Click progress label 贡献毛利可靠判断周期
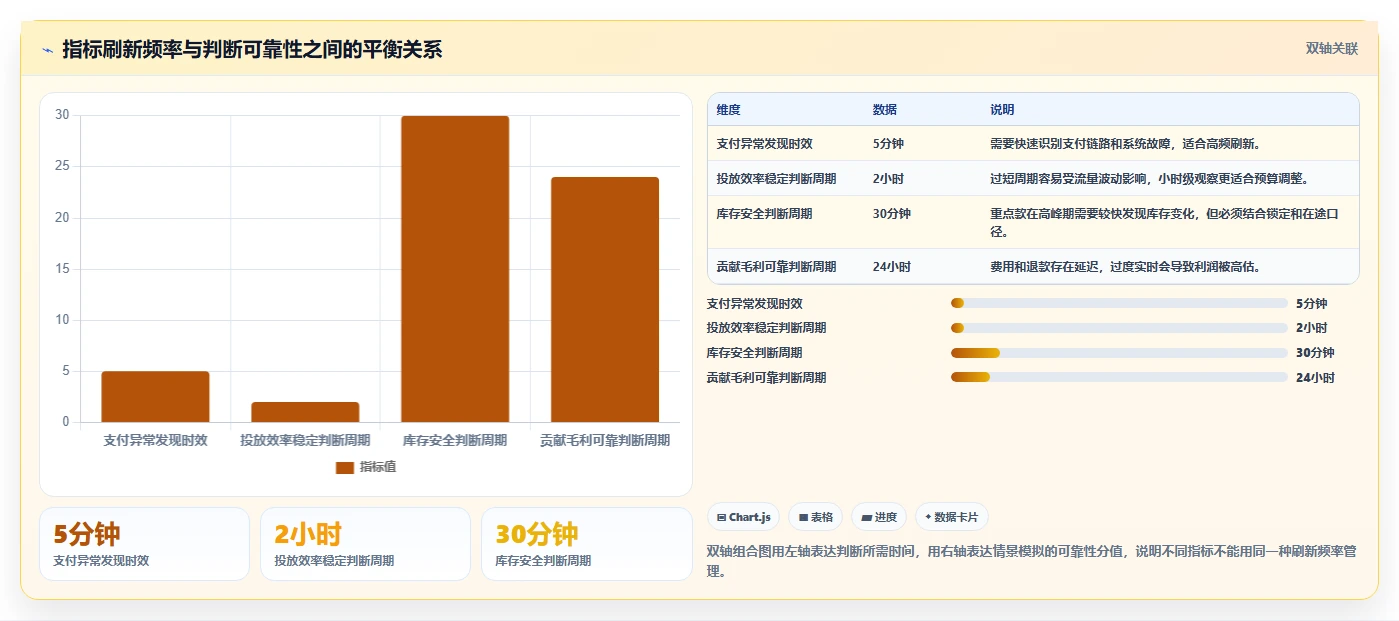1399x621 pixels. [x=766, y=378]
